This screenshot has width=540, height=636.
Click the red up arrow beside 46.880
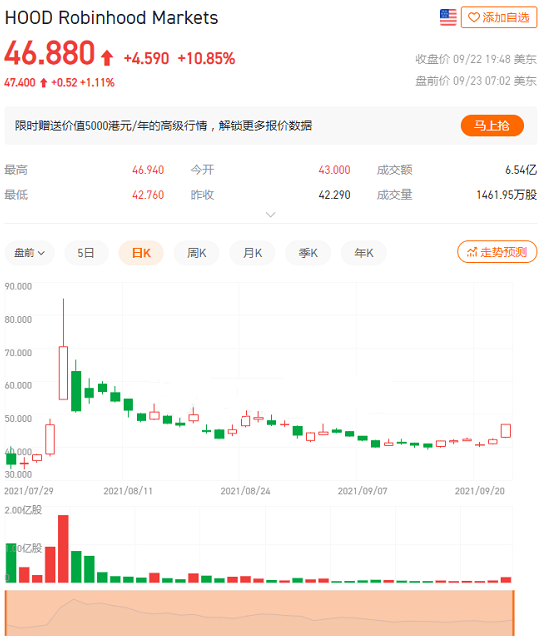[107, 58]
